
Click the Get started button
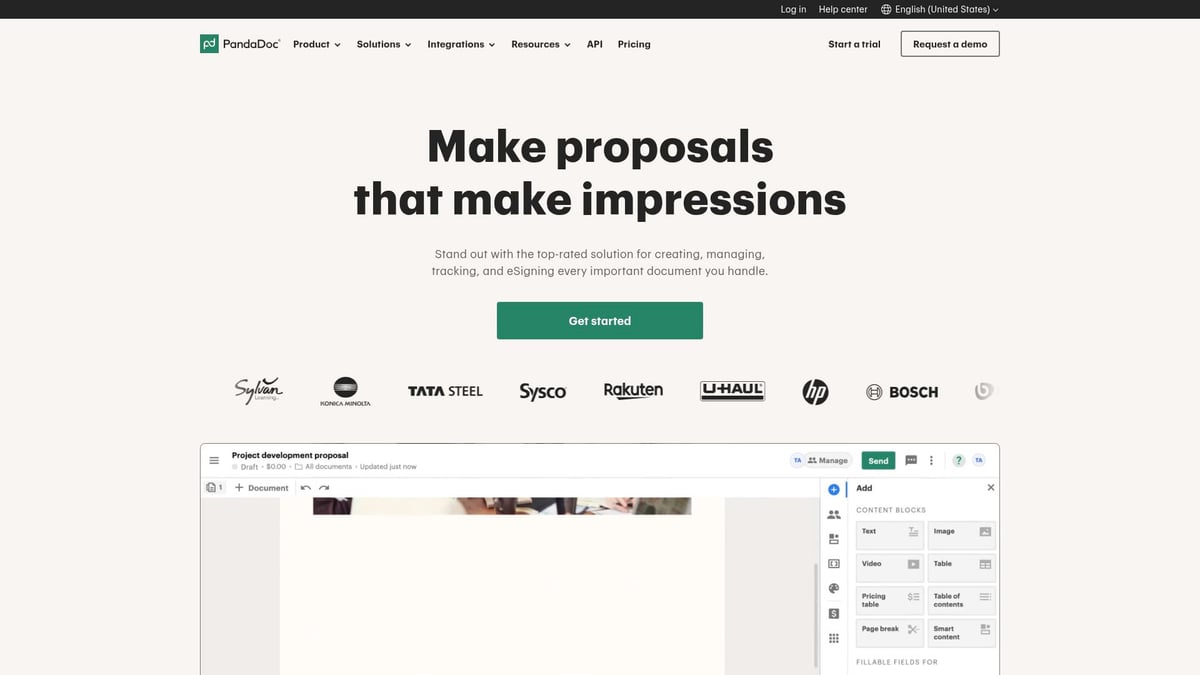tap(599, 320)
